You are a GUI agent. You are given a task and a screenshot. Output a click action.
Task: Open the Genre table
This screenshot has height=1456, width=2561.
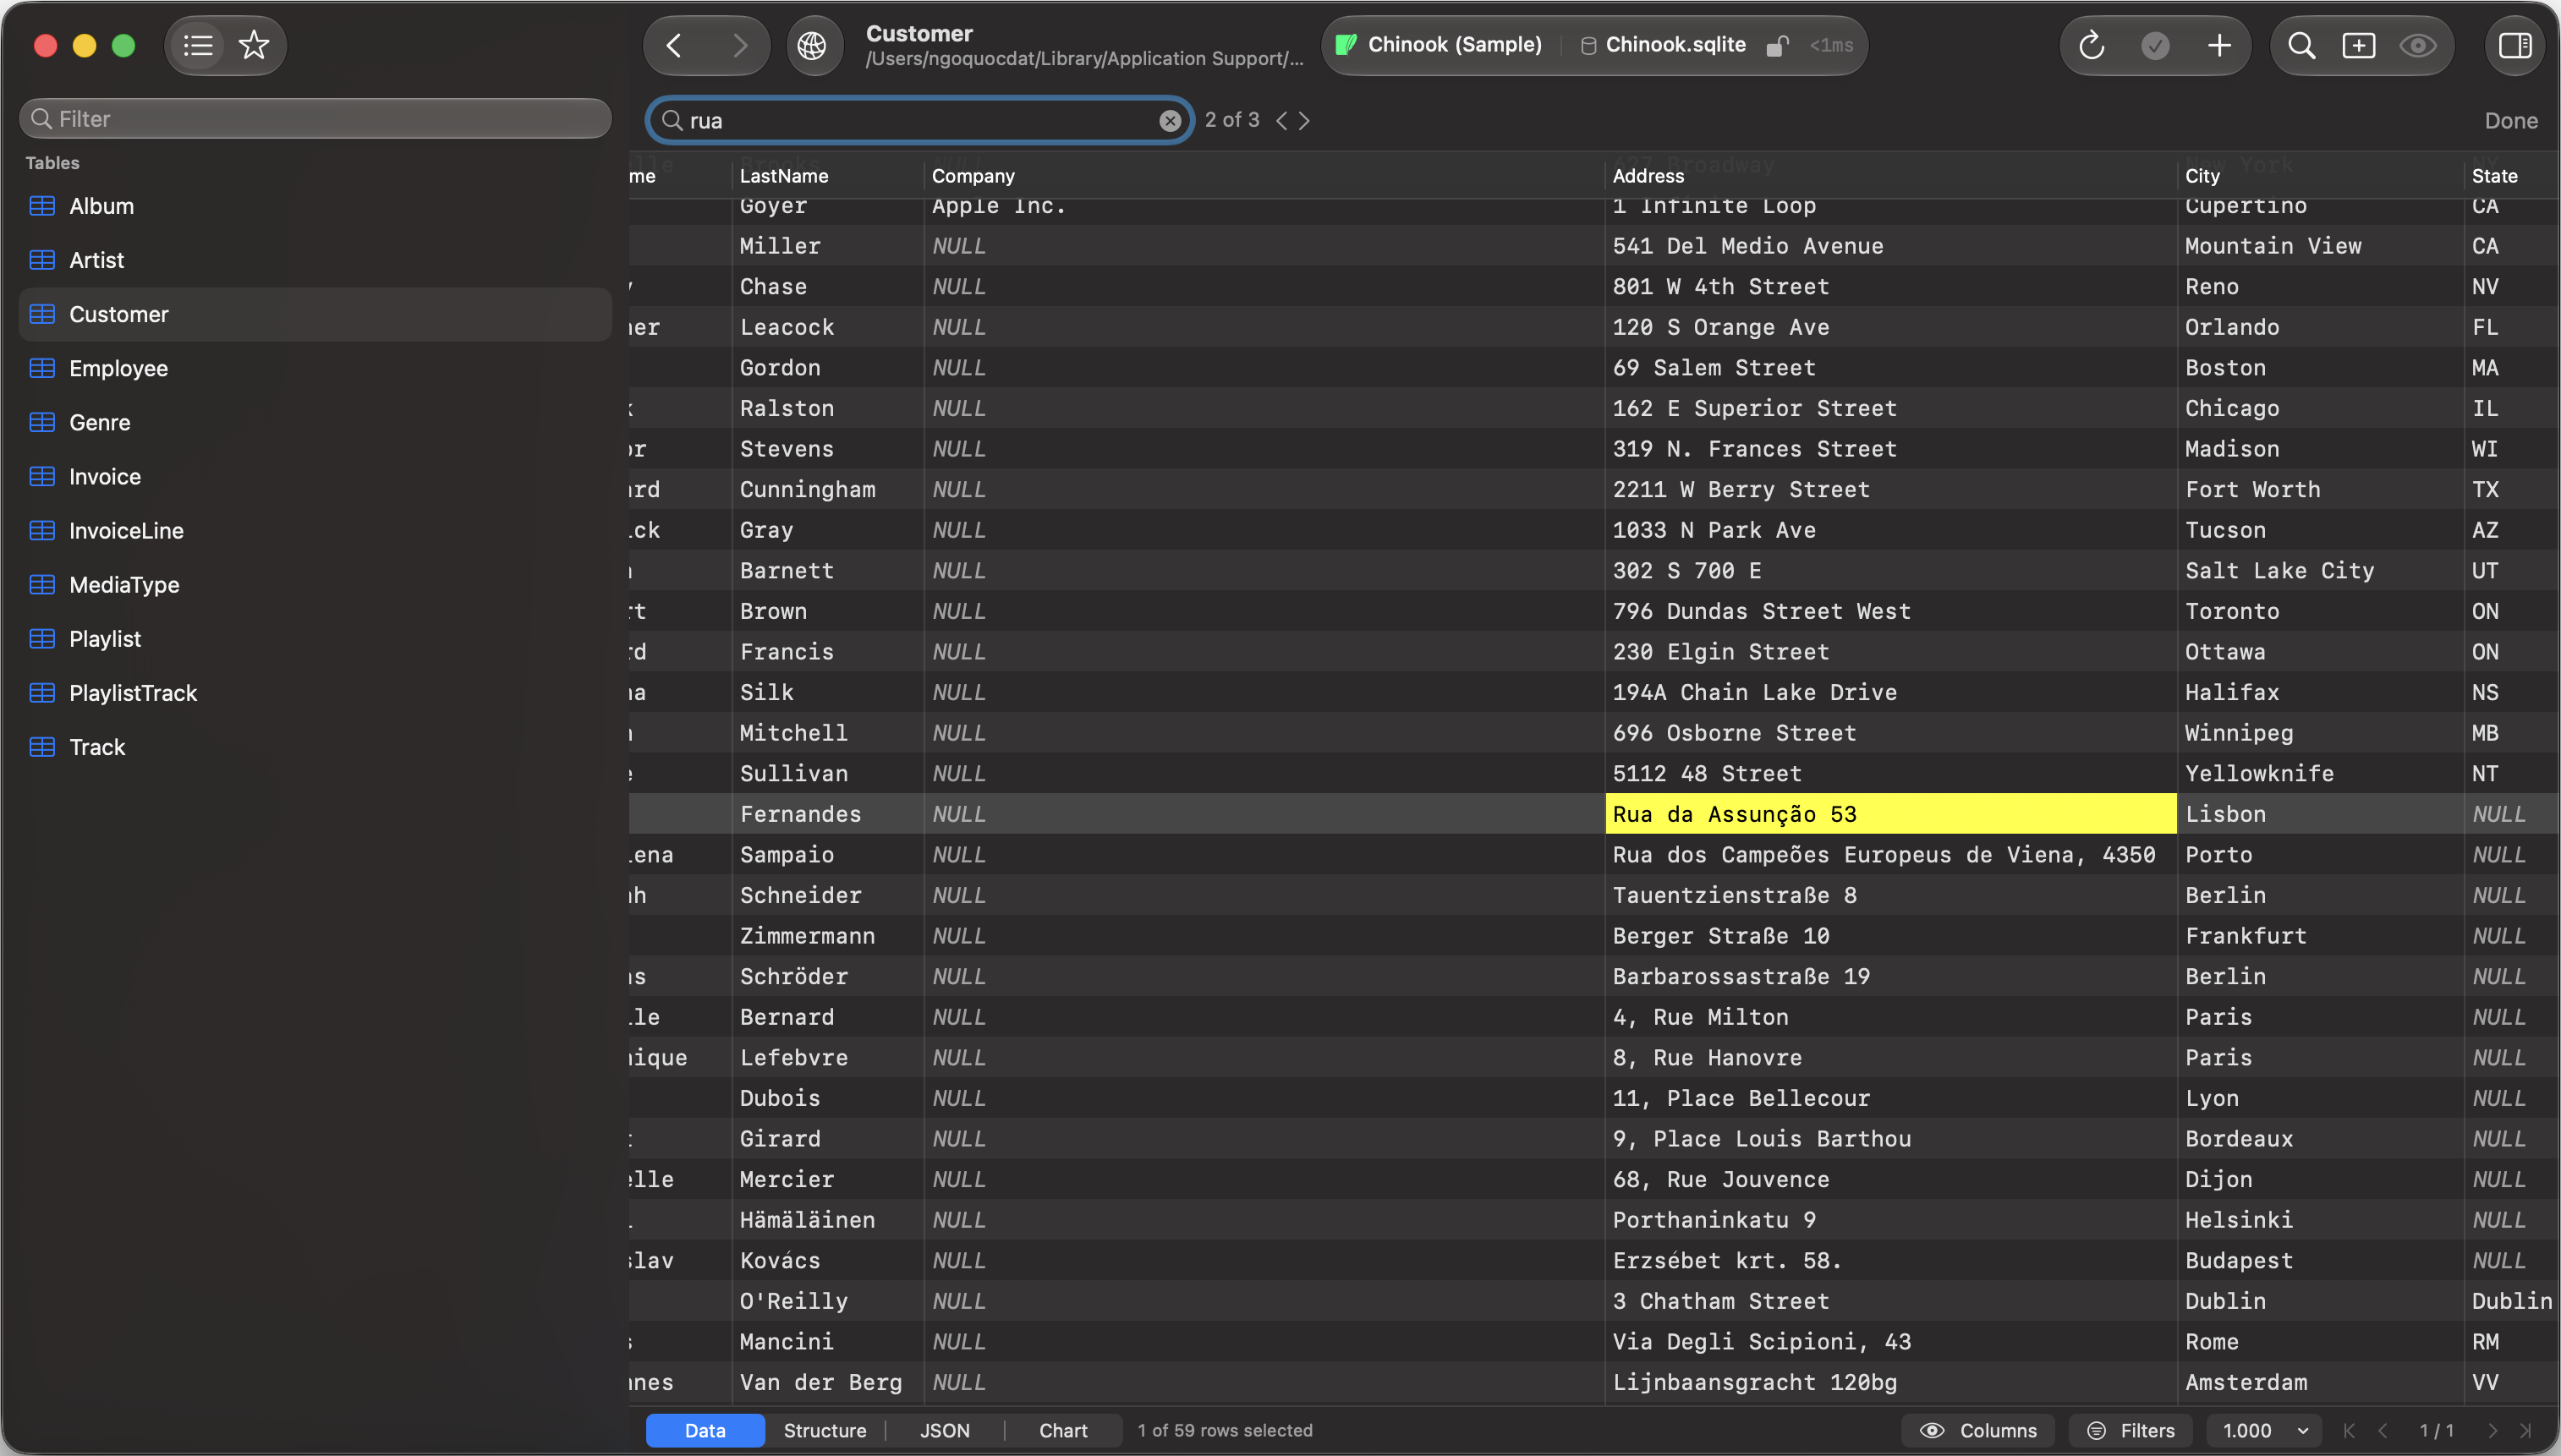315,422
